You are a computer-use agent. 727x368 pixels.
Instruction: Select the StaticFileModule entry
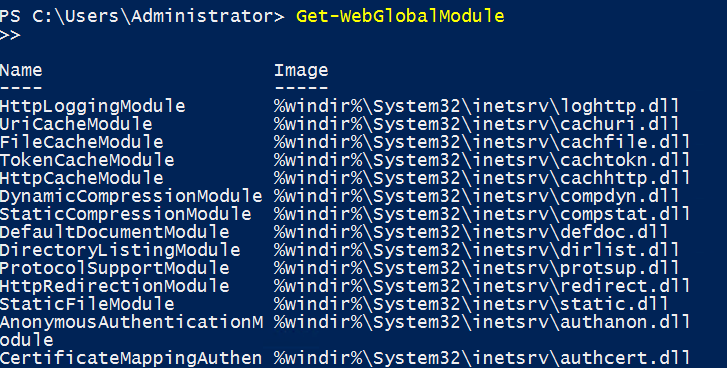(87, 304)
